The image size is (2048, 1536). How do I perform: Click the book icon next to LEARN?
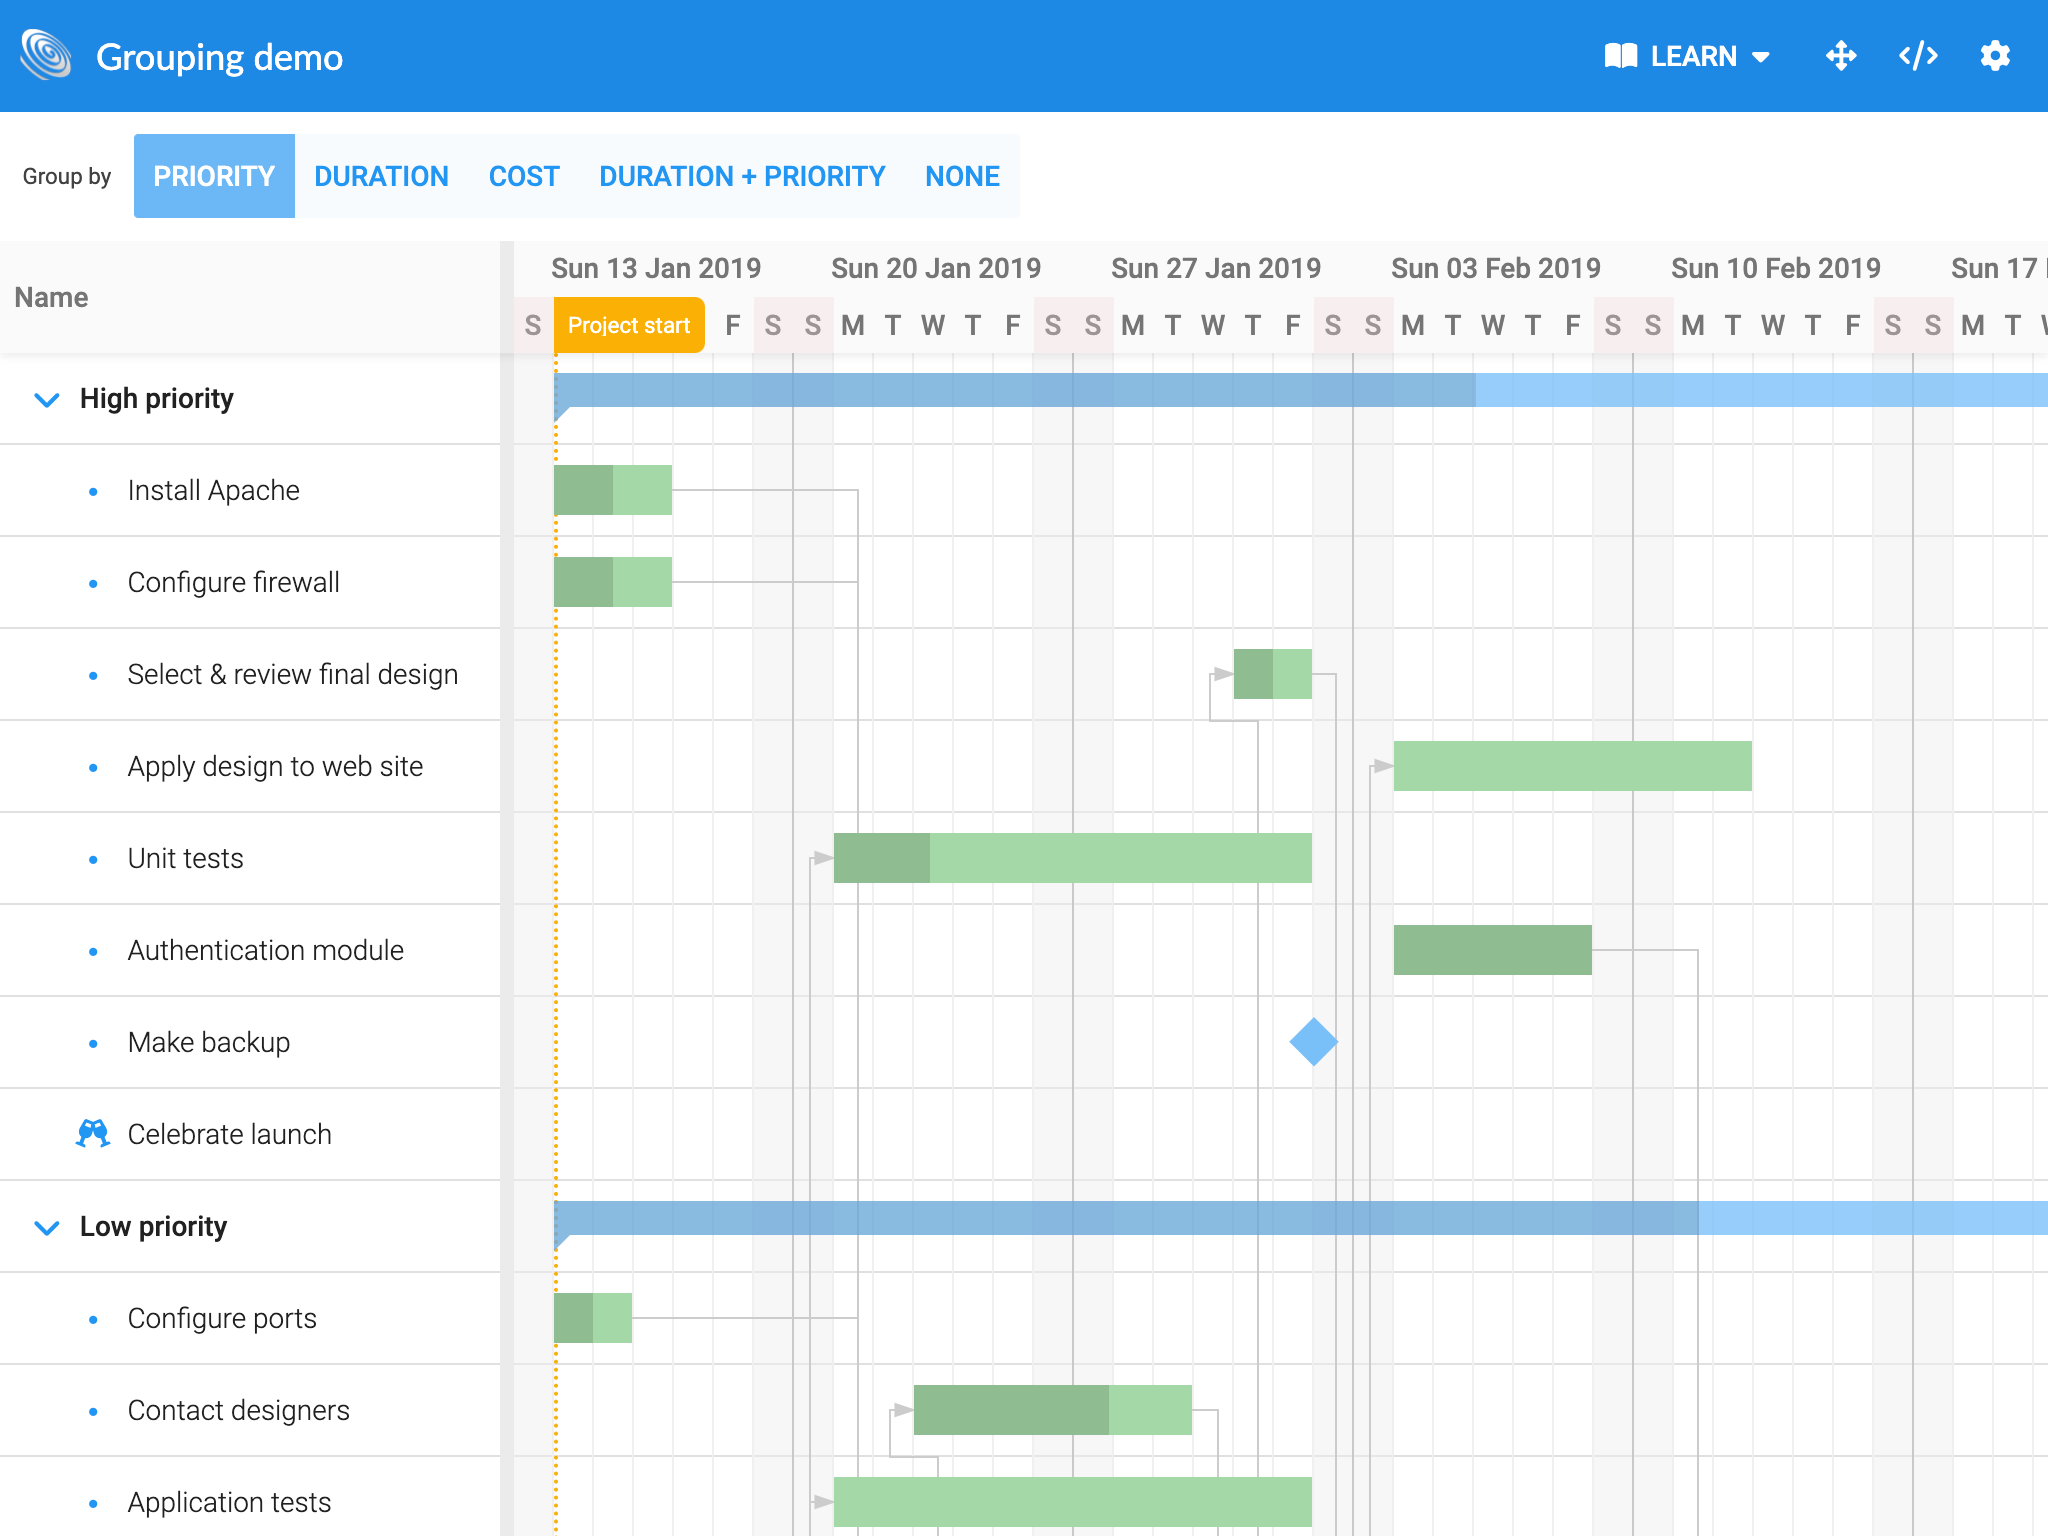pyautogui.click(x=1622, y=56)
